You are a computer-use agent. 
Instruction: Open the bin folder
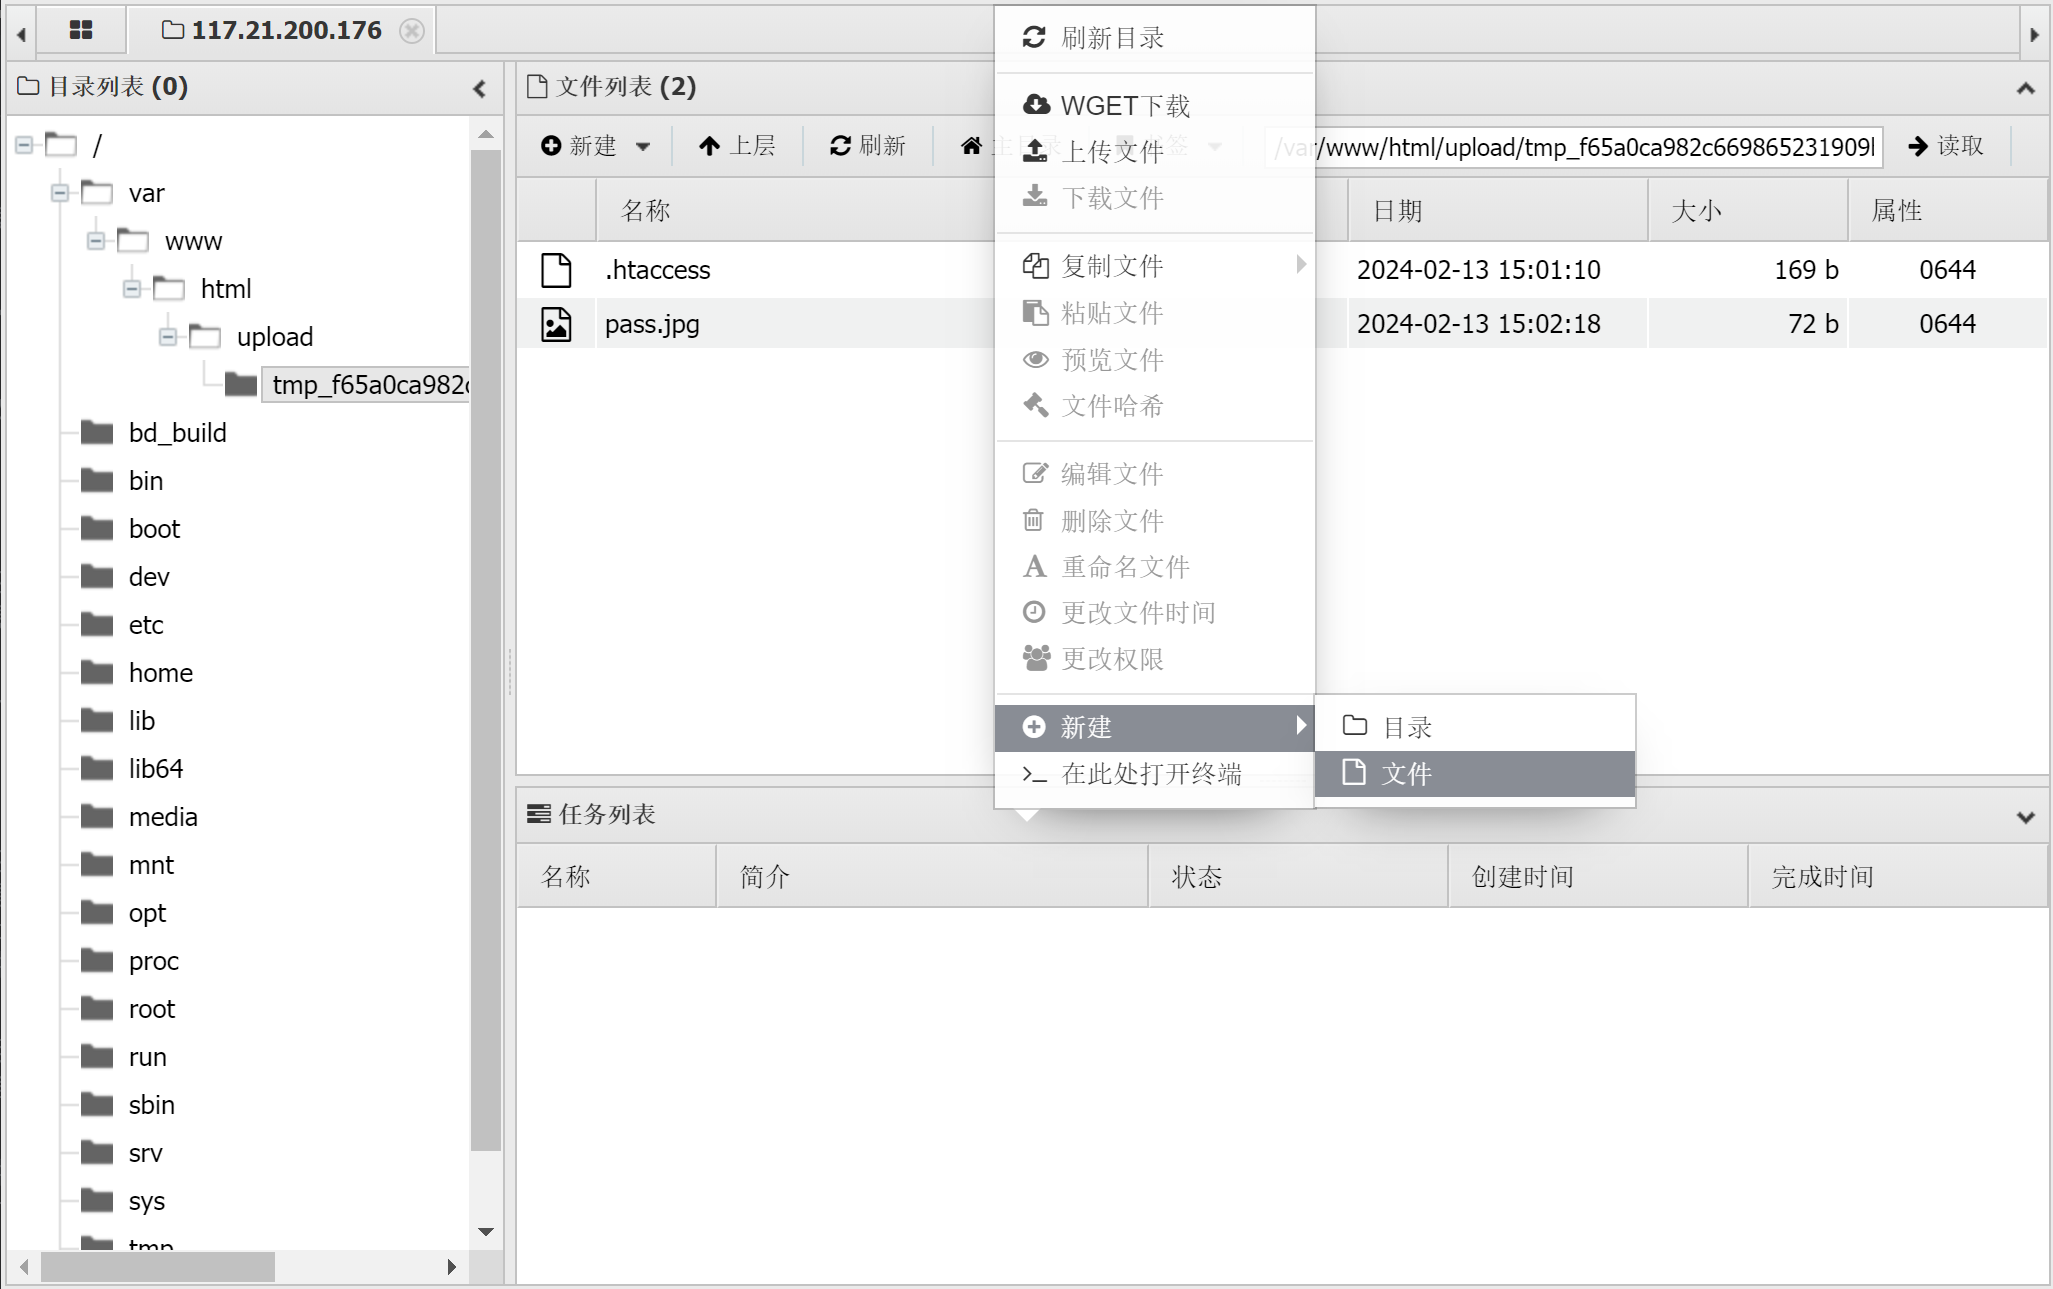[x=145, y=481]
